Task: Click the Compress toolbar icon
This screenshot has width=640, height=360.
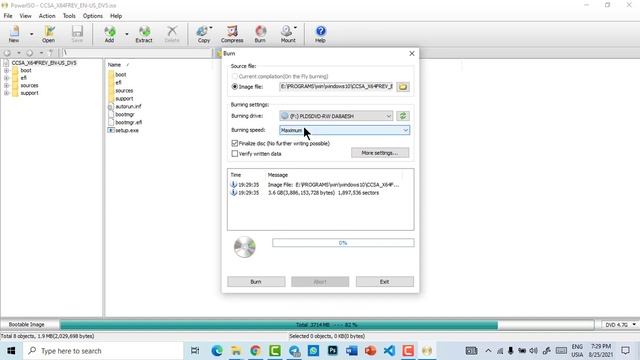Action: point(232,34)
